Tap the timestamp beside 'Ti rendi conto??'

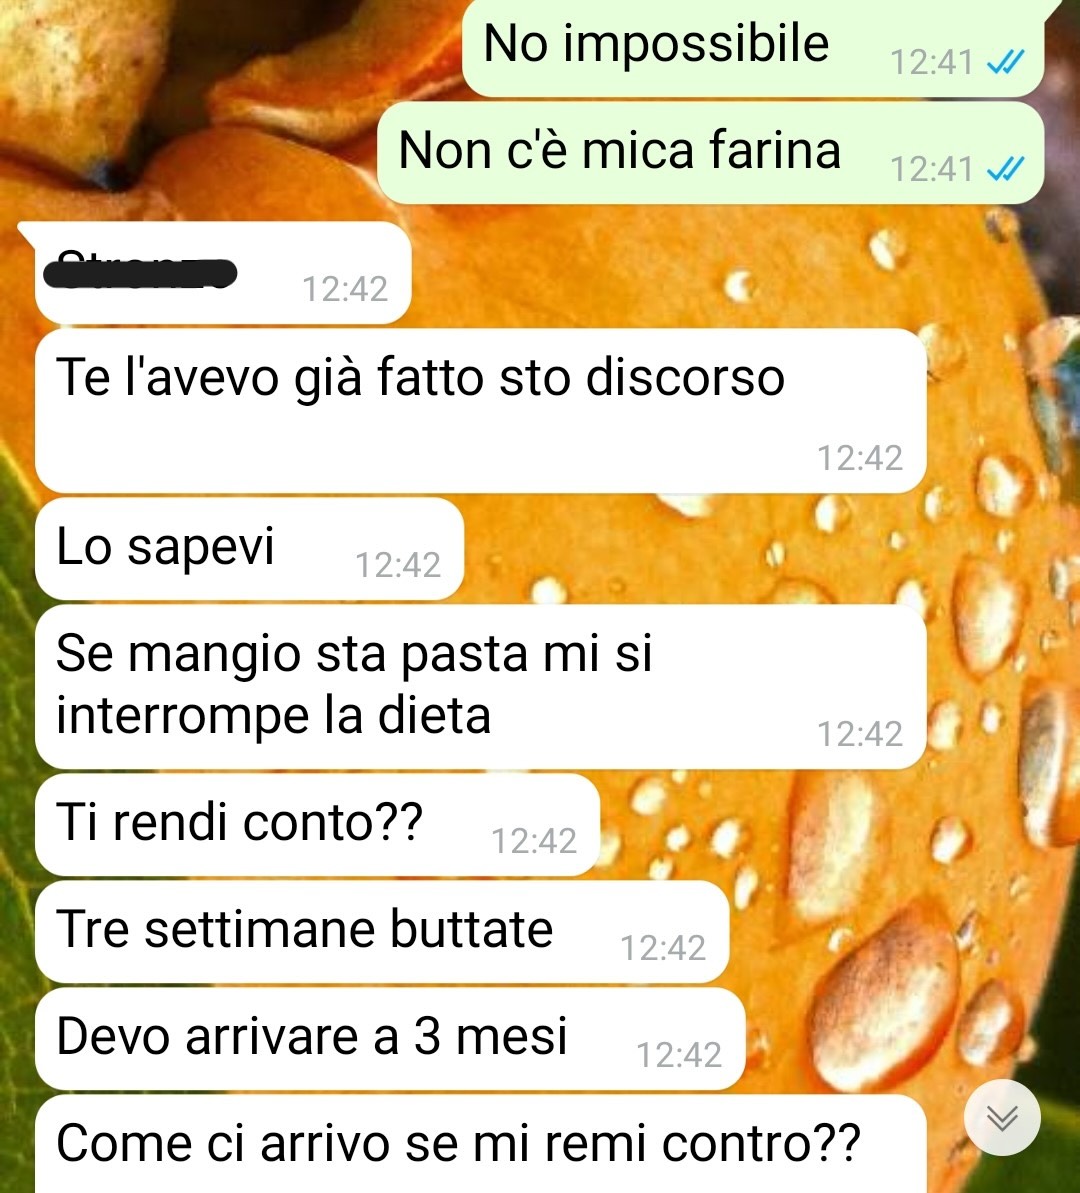[534, 841]
